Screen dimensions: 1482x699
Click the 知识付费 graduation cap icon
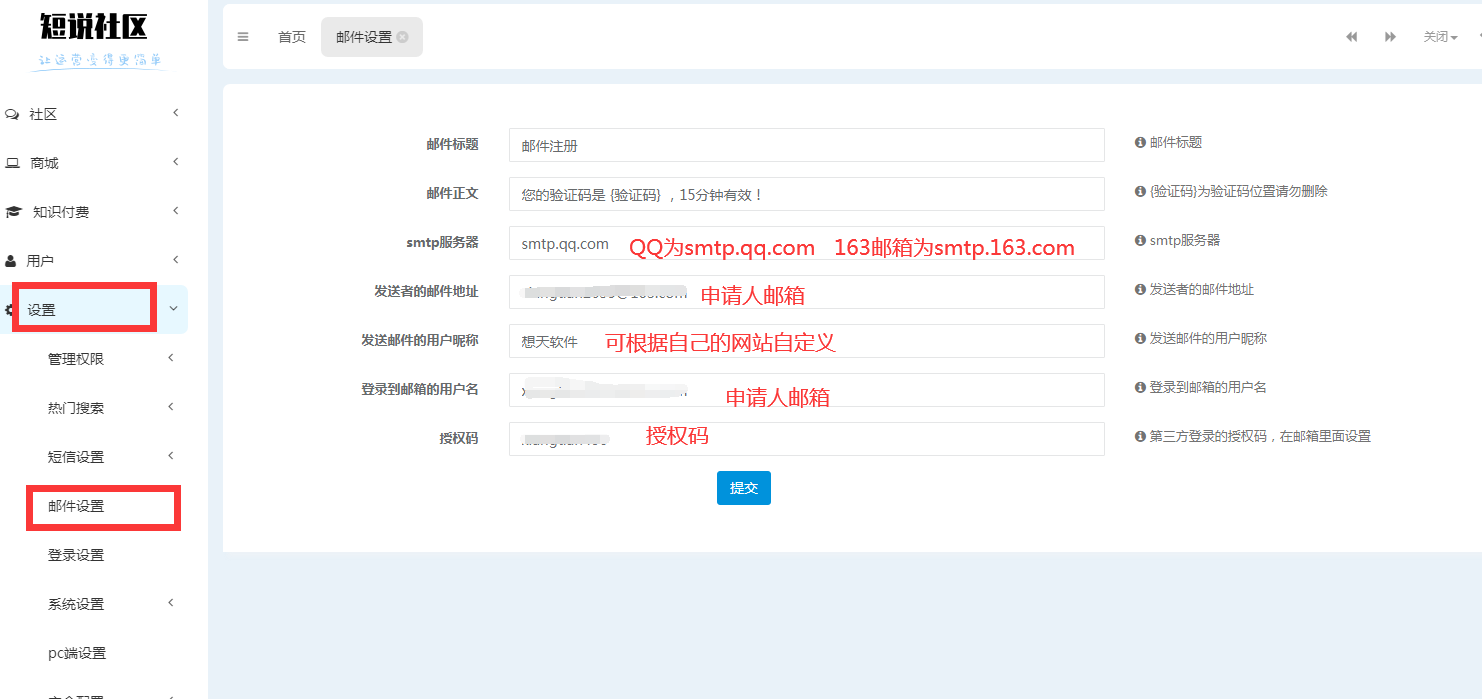pos(13,212)
